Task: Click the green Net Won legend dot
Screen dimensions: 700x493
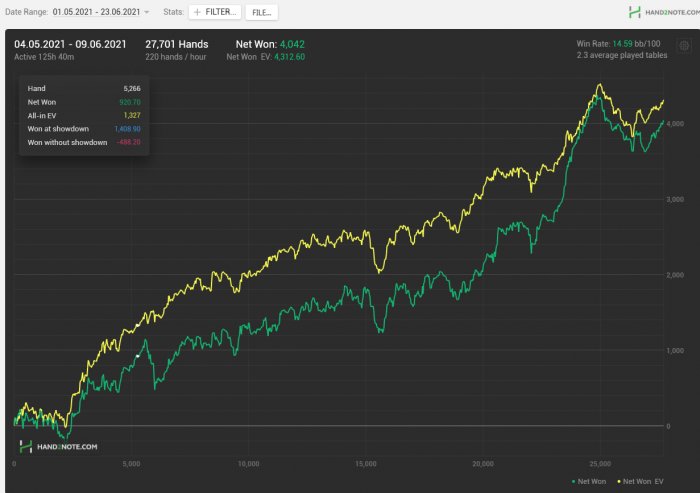Action: click(x=574, y=482)
